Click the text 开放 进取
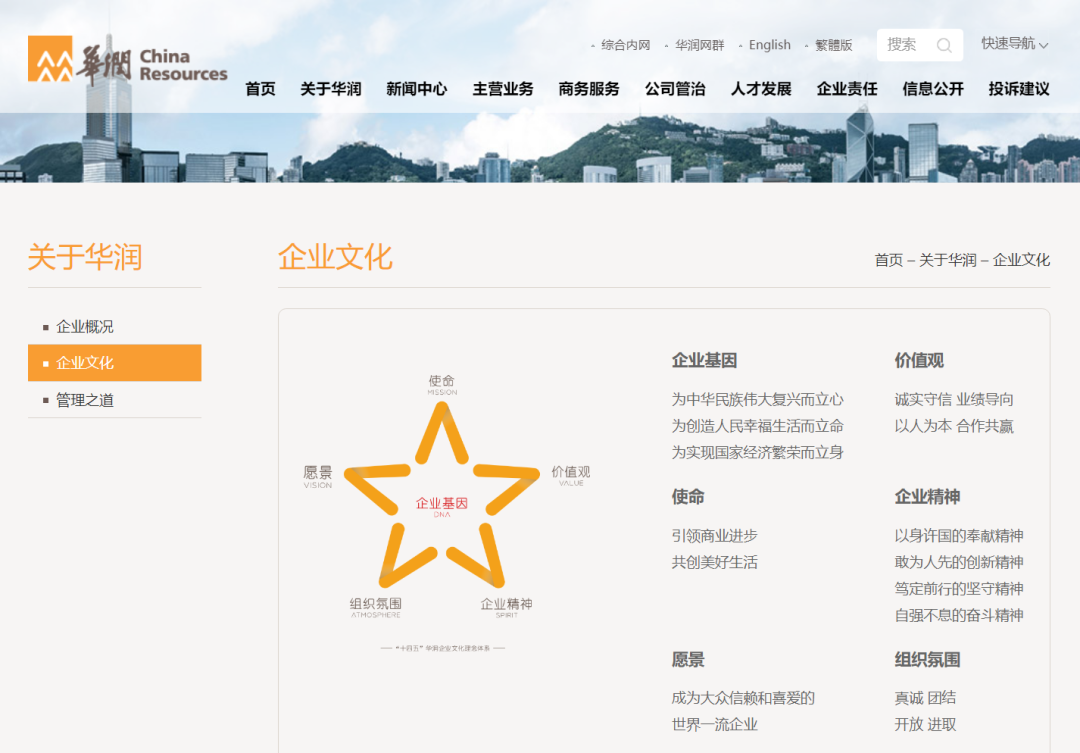Image resolution: width=1080 pixels, height=753 pixels. [x=925, y=725]
